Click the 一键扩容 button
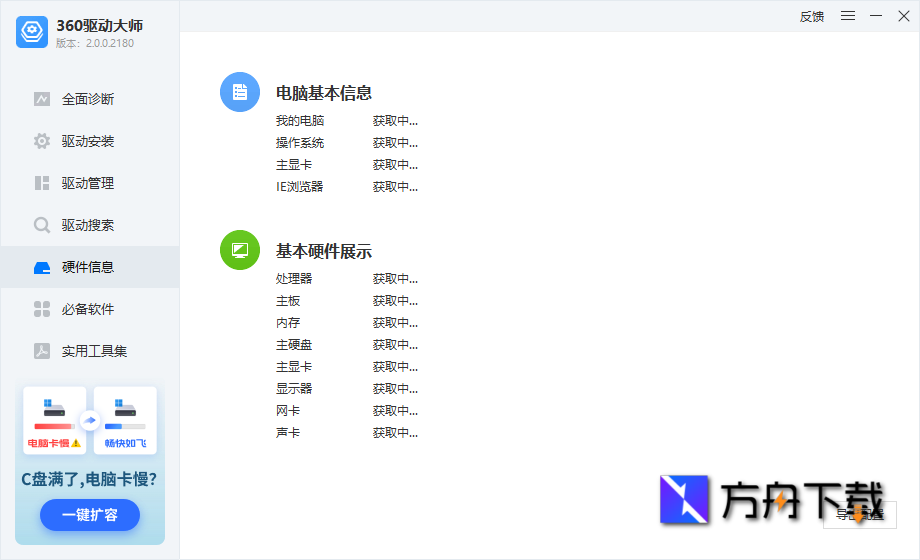This screenshot has height=560, width=920. (x=90, y=515)
